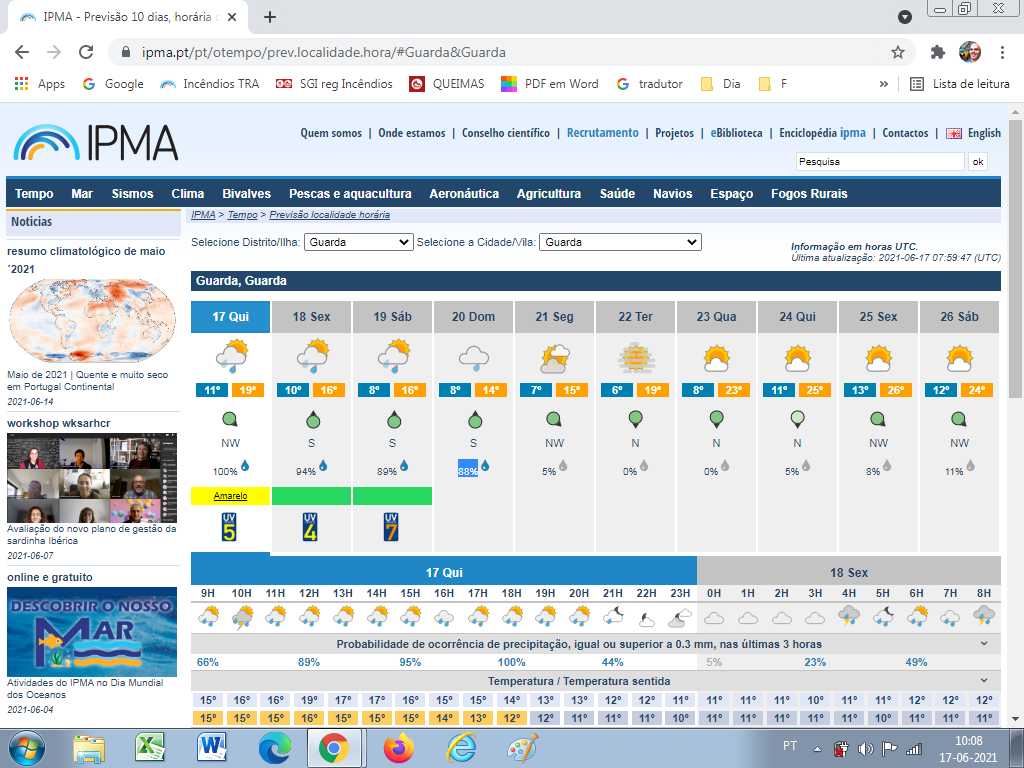Show hidden system tray icons arrow
This screenshot has width=1024, height=768.
(x=817, y=749)
